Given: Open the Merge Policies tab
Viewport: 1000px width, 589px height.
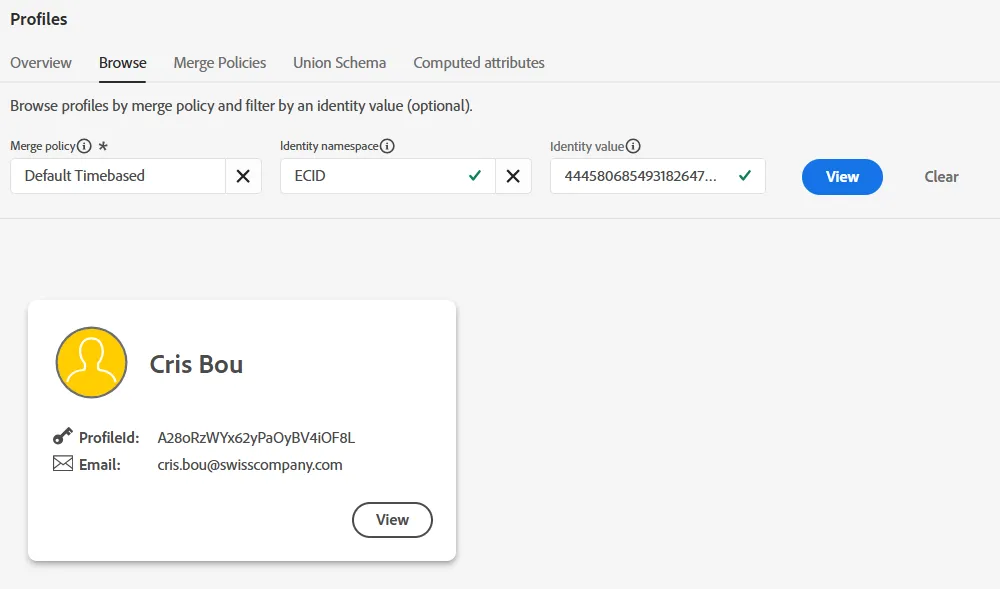Looking at the screenshot, I should (x=220, y=62).
